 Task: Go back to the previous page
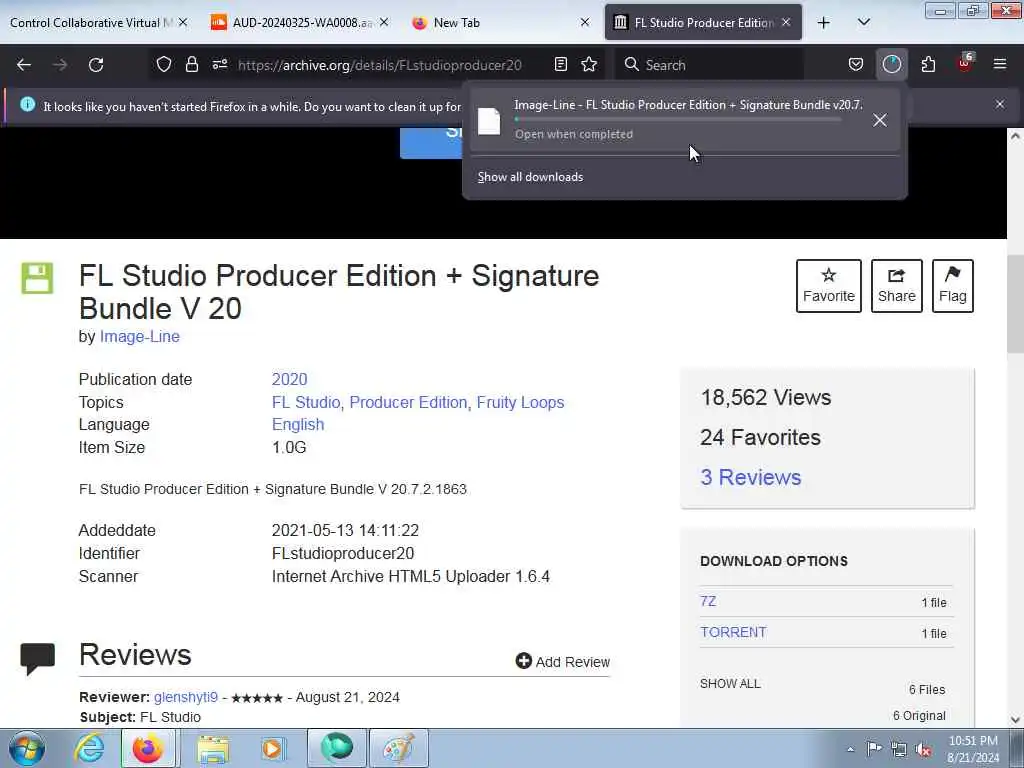pyautogui.click(x=24, y=65)
